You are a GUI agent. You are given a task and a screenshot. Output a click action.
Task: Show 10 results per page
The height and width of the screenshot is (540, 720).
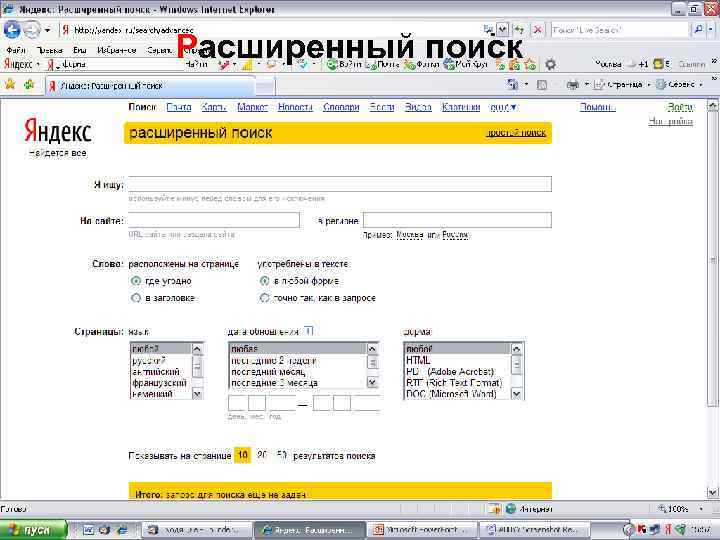[x=242, y=456]
